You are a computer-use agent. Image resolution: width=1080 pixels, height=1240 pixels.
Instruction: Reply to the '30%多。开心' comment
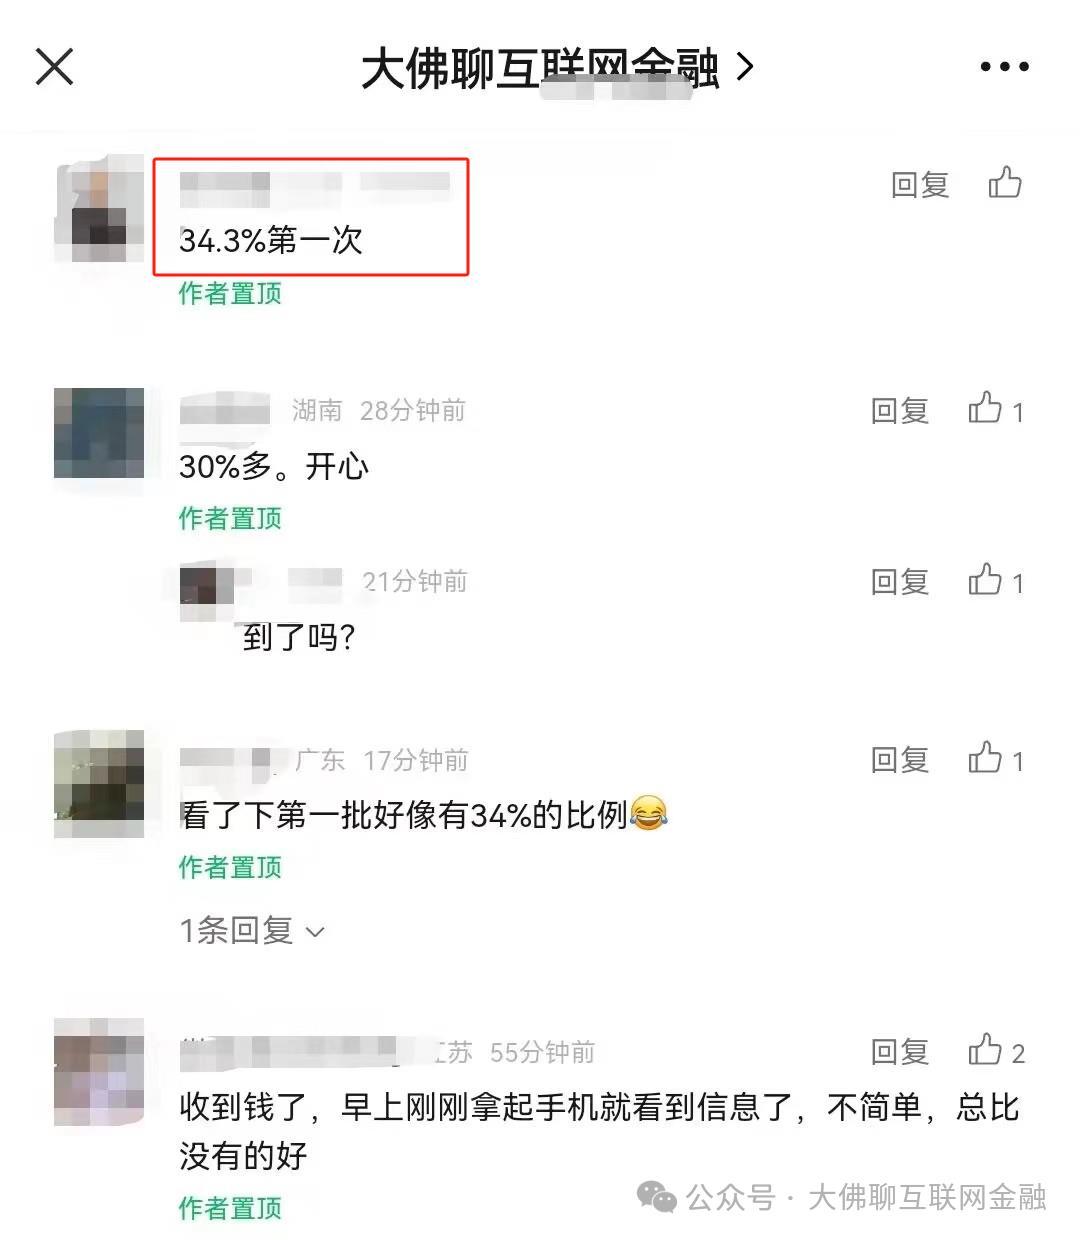(900, 411)
